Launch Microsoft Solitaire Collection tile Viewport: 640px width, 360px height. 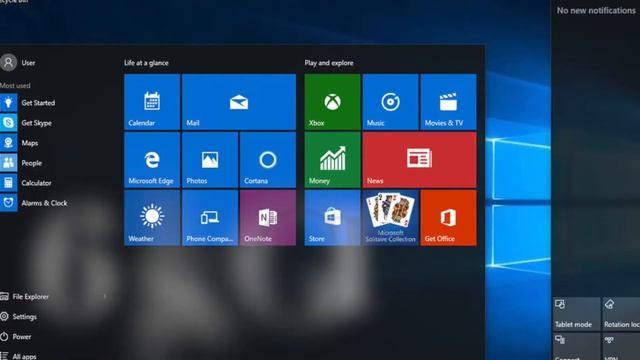point(390,218)
